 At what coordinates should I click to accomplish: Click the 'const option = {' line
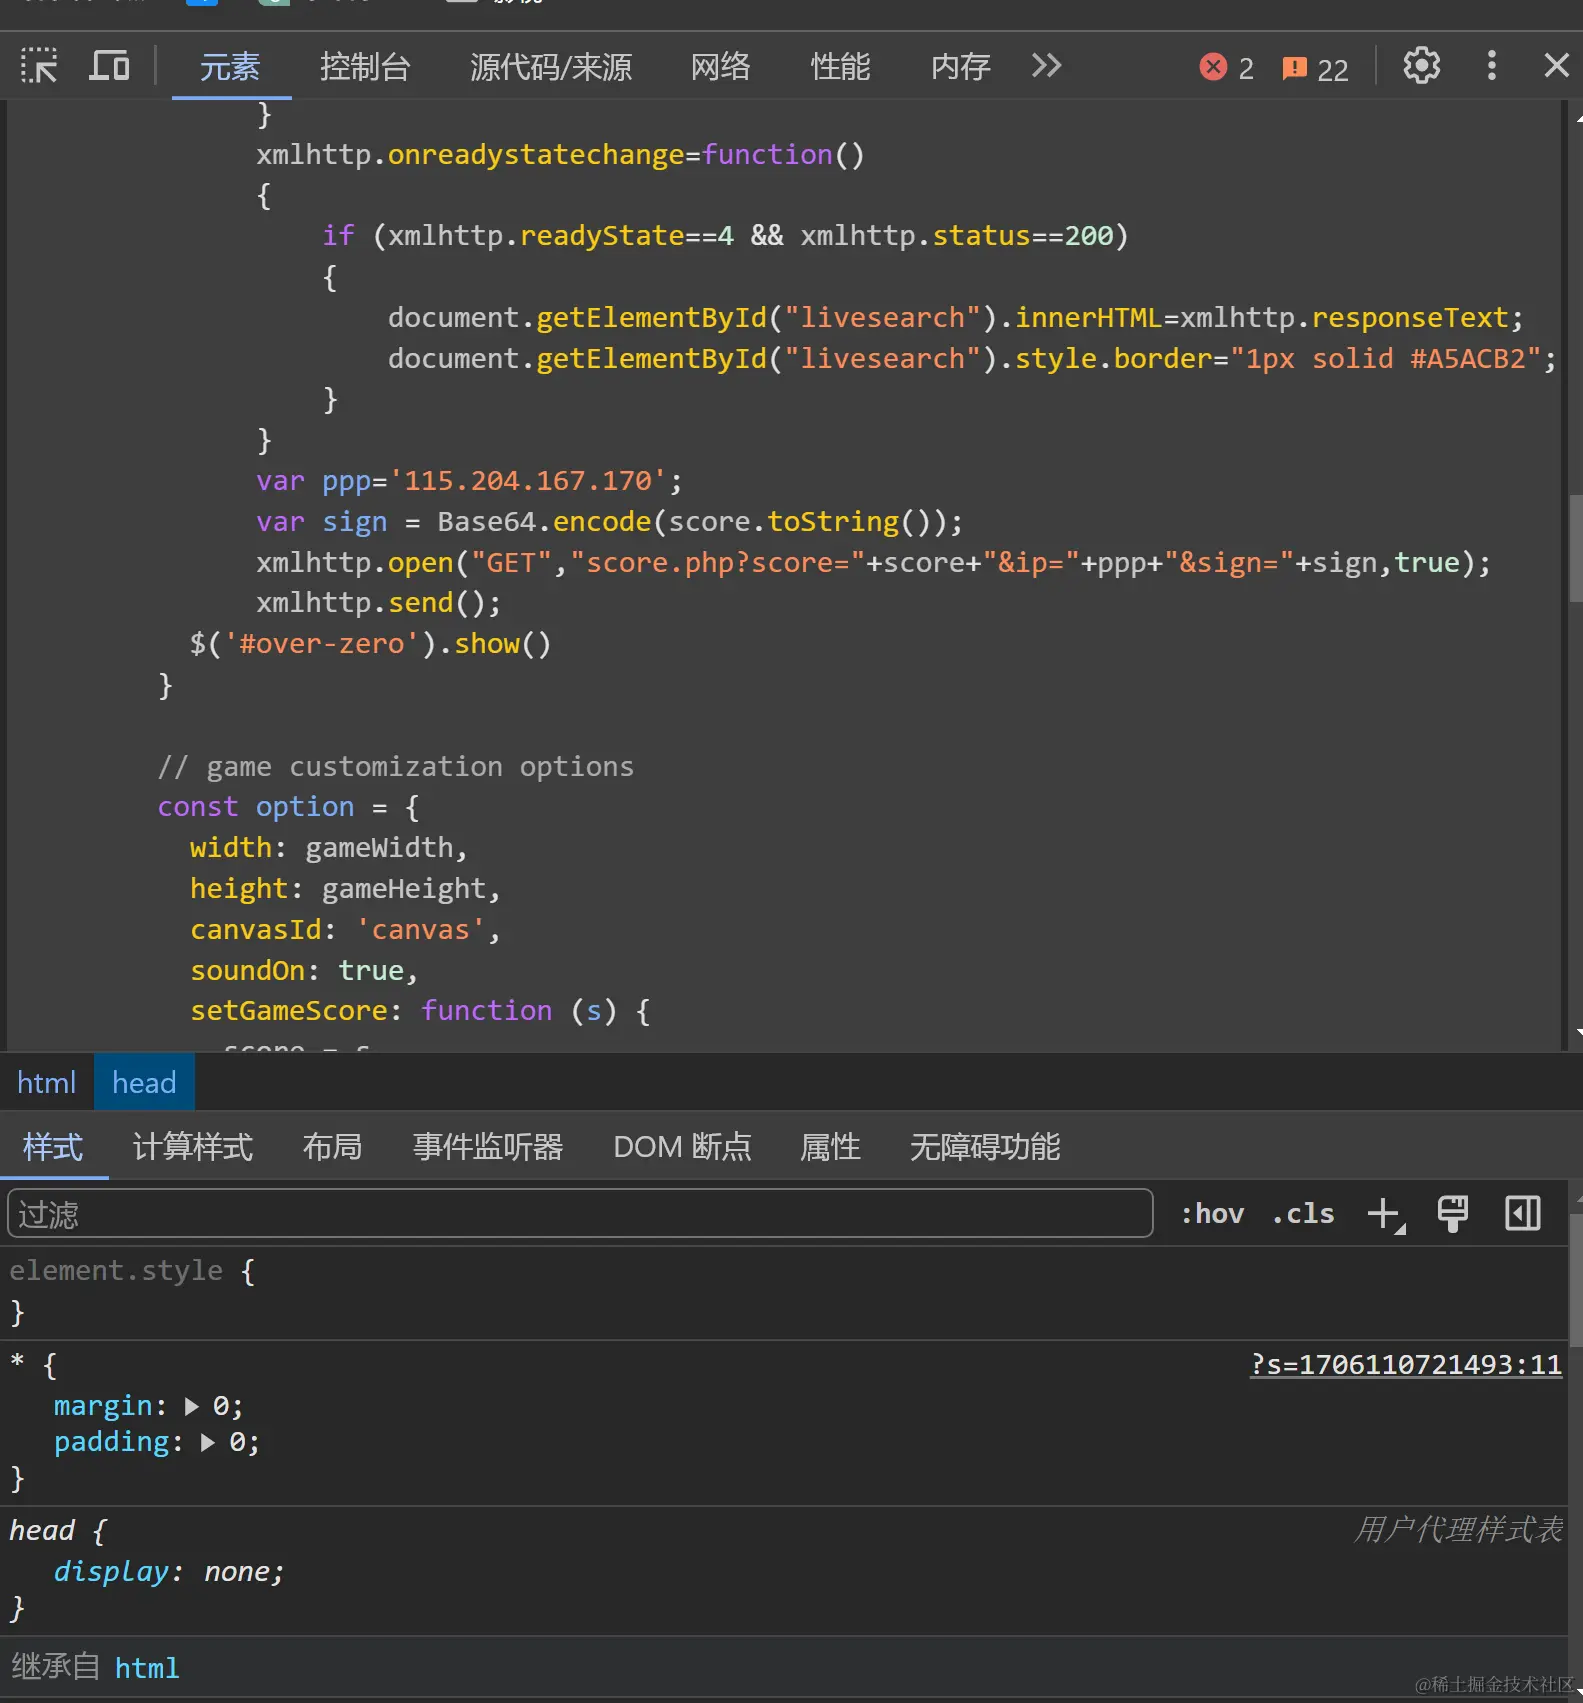288,807
